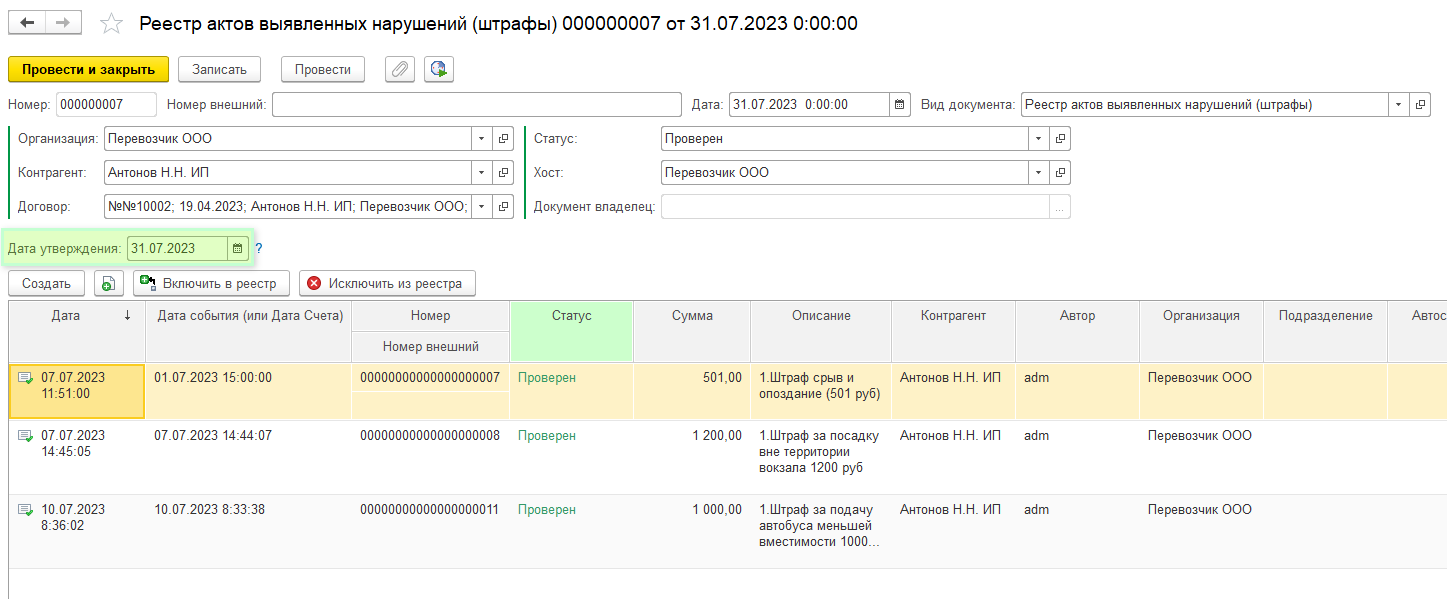Expand the Контрагент dropdown list

pos(481,173)
